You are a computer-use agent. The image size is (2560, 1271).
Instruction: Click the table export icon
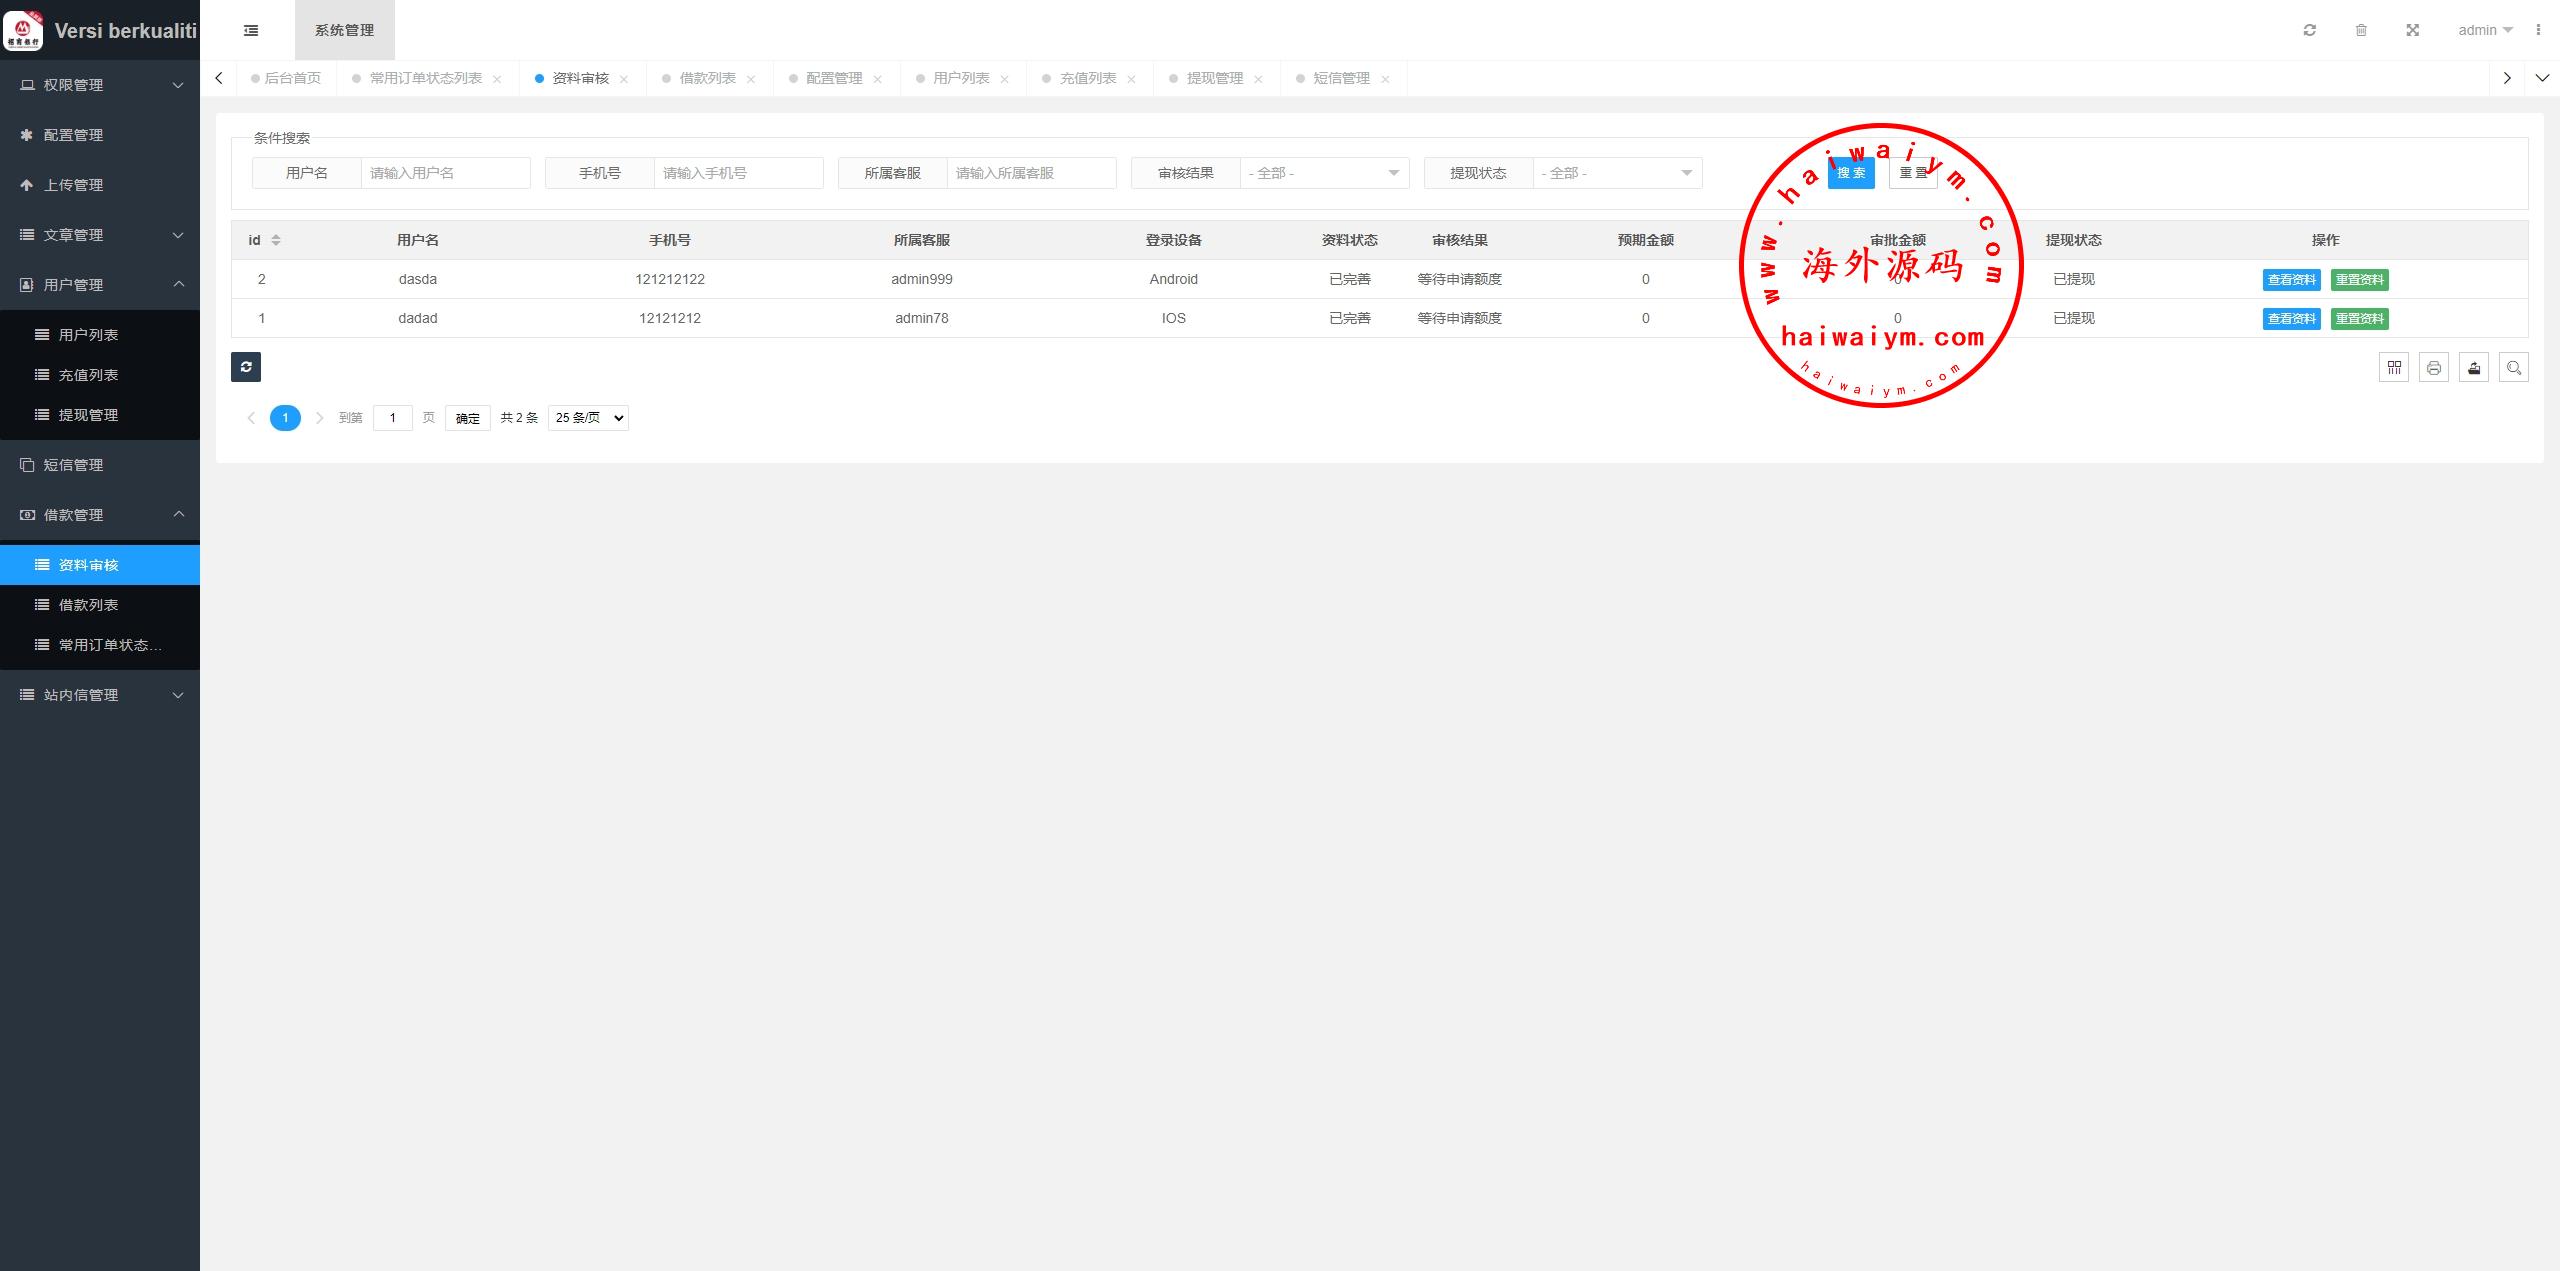[x=2474, y=368]
